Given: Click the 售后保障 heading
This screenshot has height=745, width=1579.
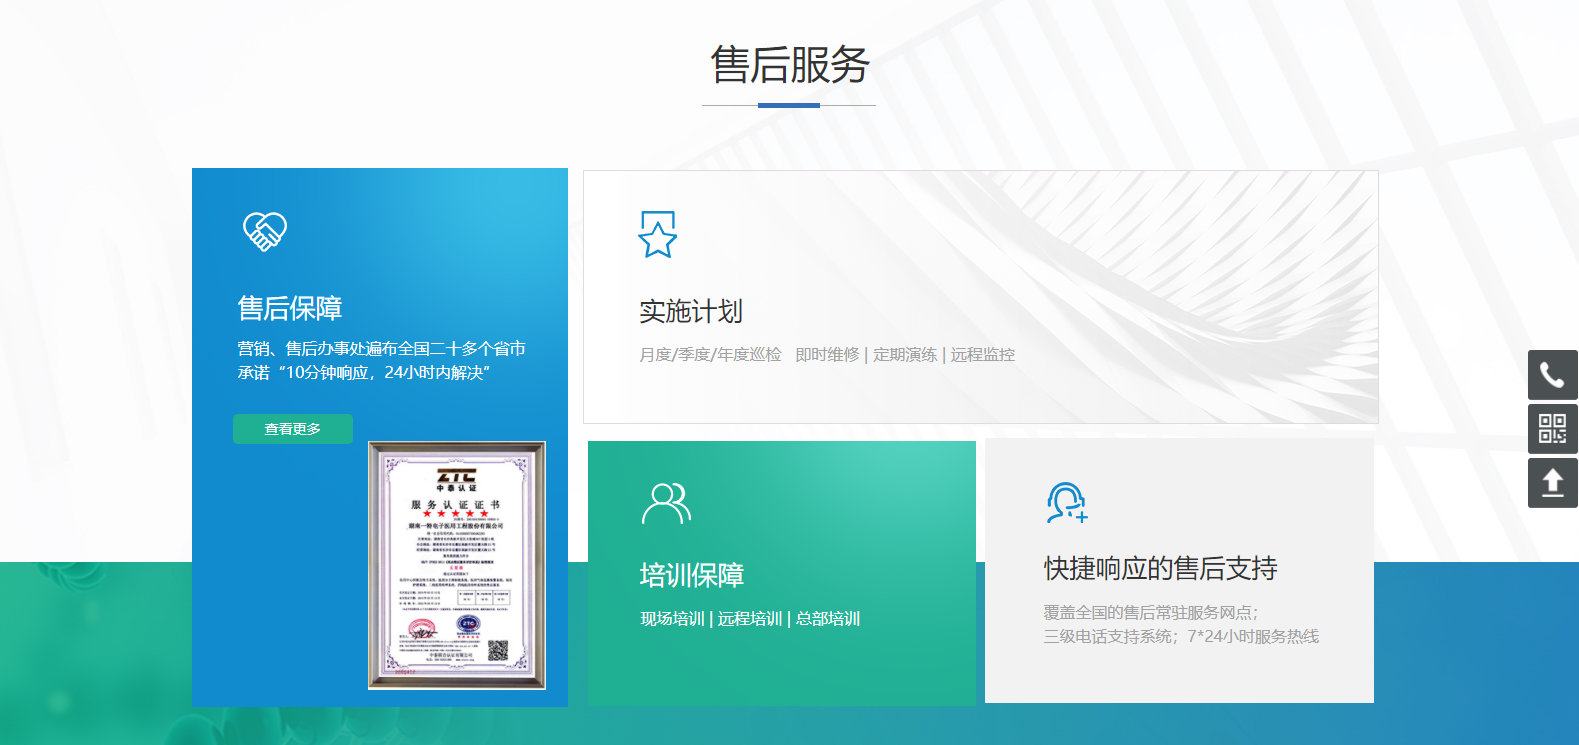Looking at the screenshot, I should point(290,308).
